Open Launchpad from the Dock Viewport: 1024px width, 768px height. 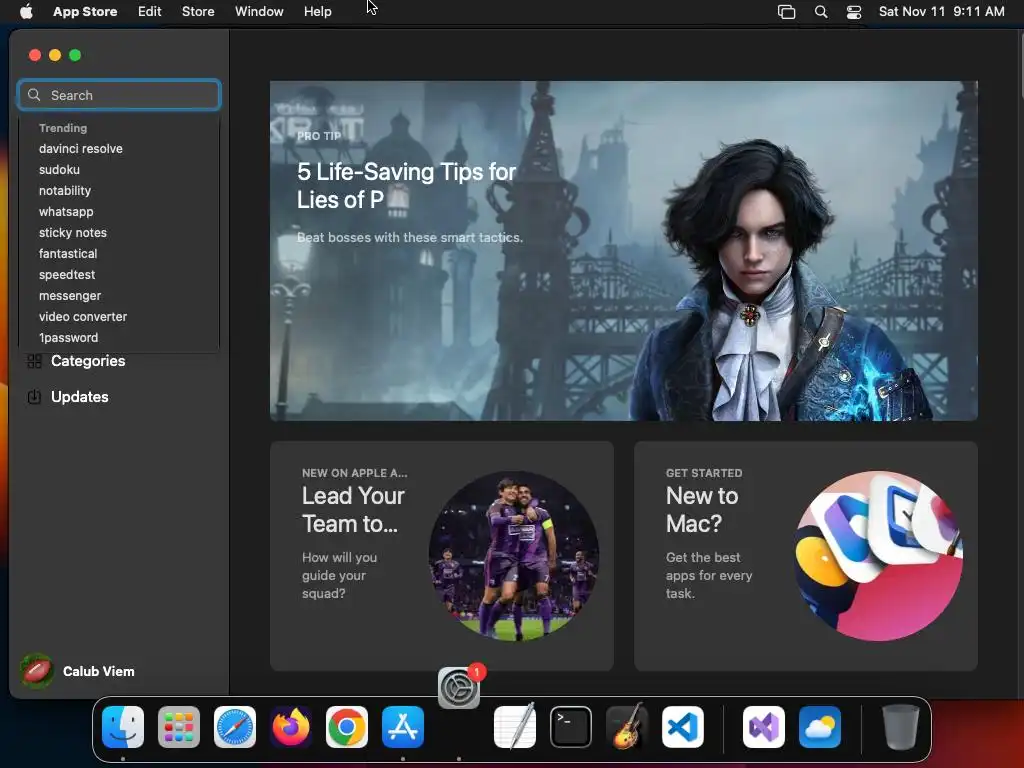point(179,727)
